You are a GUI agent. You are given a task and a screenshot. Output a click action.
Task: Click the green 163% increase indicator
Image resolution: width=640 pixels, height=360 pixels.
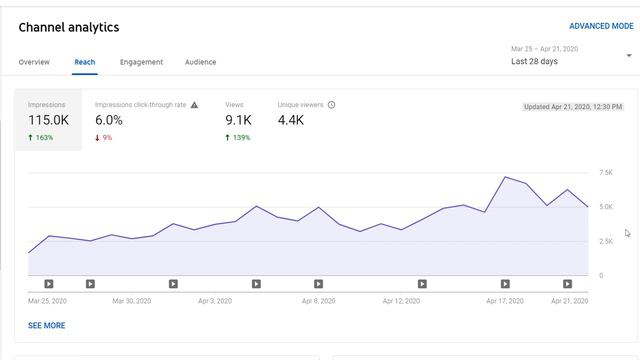click(40, 138)
